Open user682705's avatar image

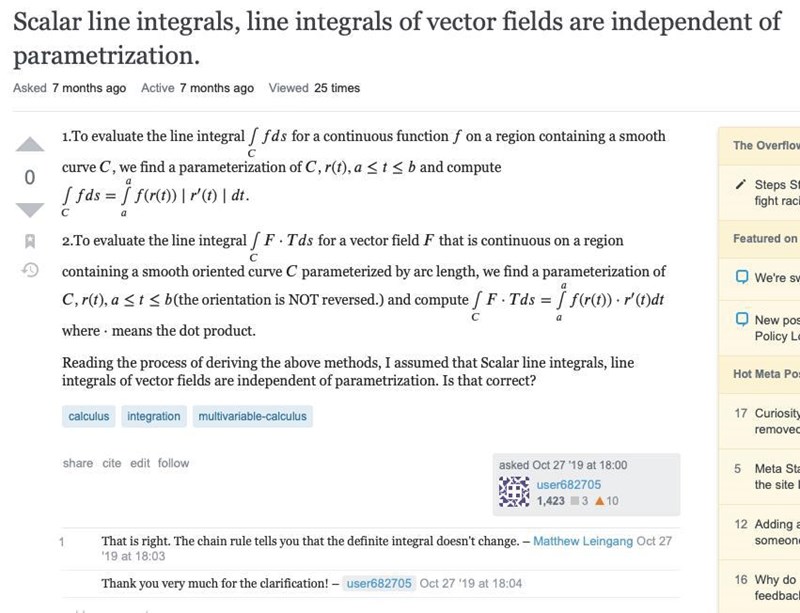click(x=513, y=492)
